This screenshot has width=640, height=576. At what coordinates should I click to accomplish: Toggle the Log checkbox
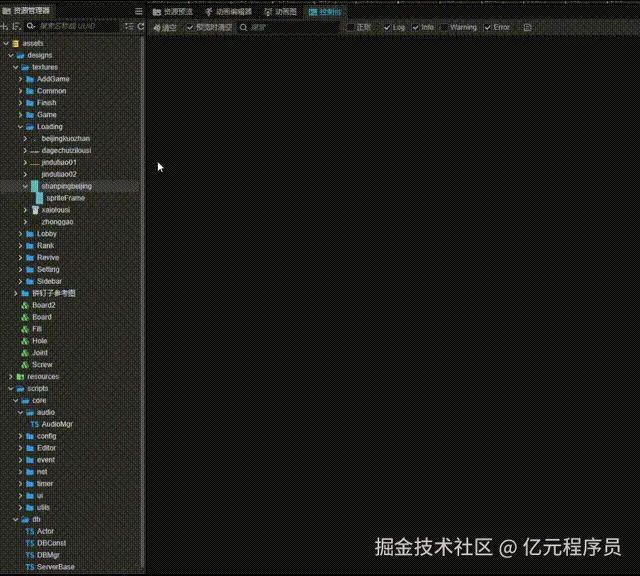(x=387, y=27)
